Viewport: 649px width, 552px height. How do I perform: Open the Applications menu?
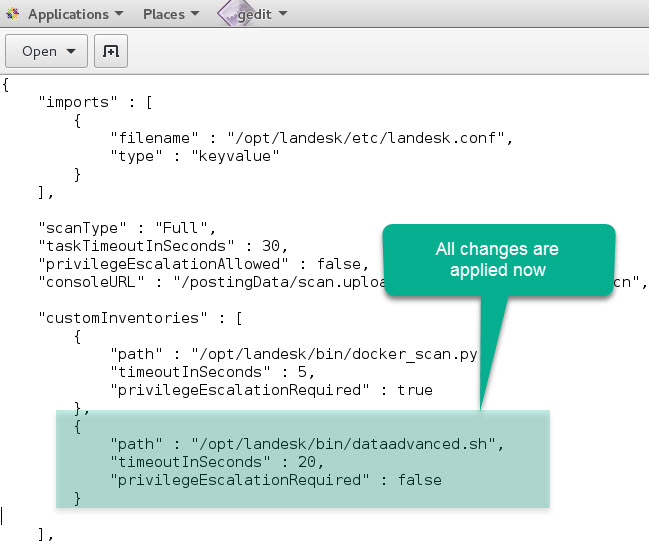tap(67, 14)
